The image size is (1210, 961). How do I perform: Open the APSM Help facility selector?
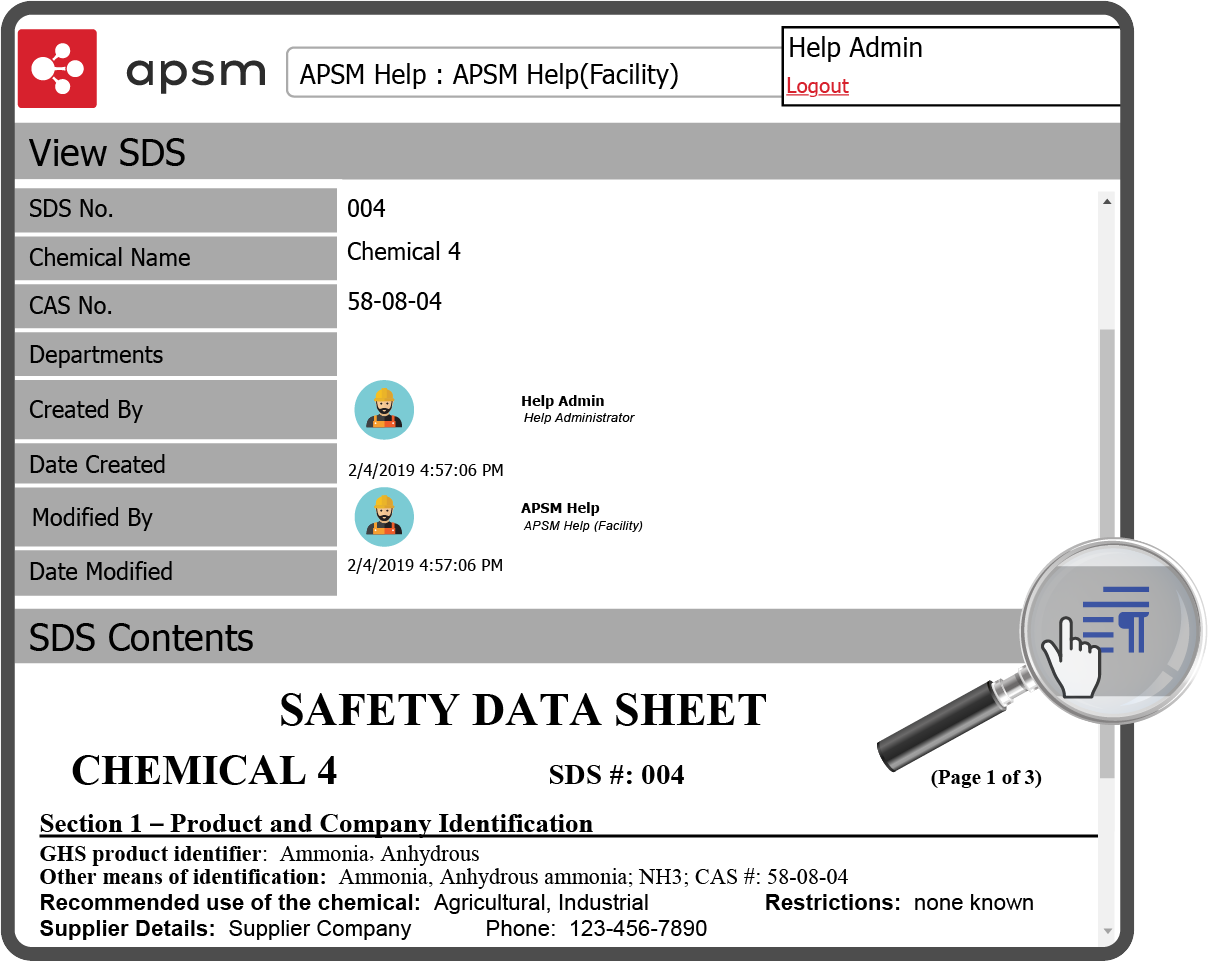click(535, 73)
